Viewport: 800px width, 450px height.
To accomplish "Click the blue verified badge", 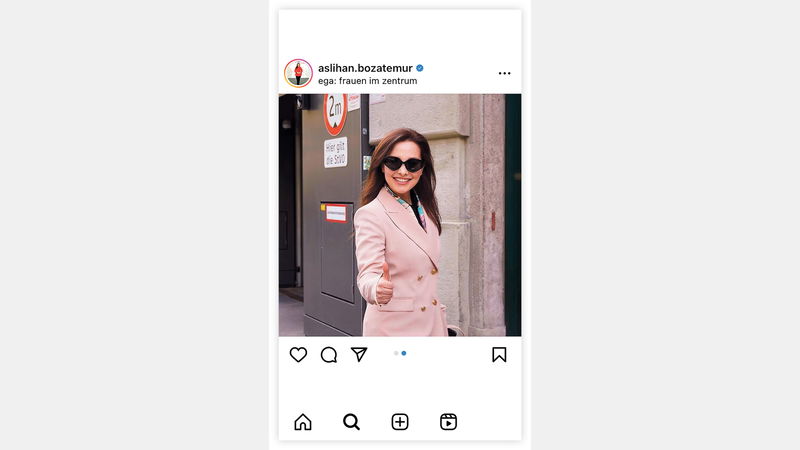I will click(420, 68).
